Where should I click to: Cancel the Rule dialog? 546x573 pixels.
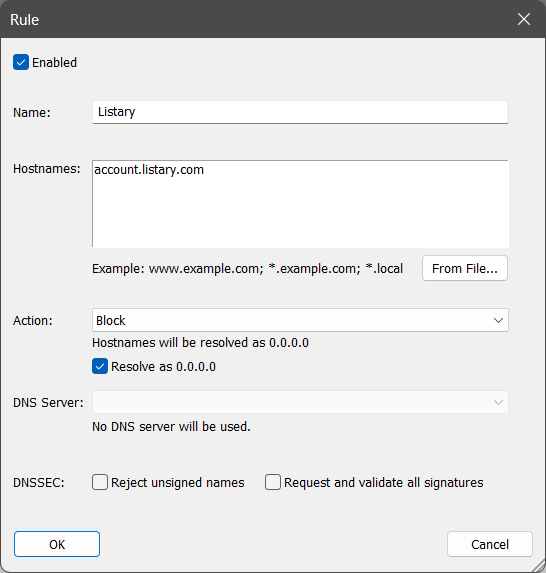click(490, 544)
